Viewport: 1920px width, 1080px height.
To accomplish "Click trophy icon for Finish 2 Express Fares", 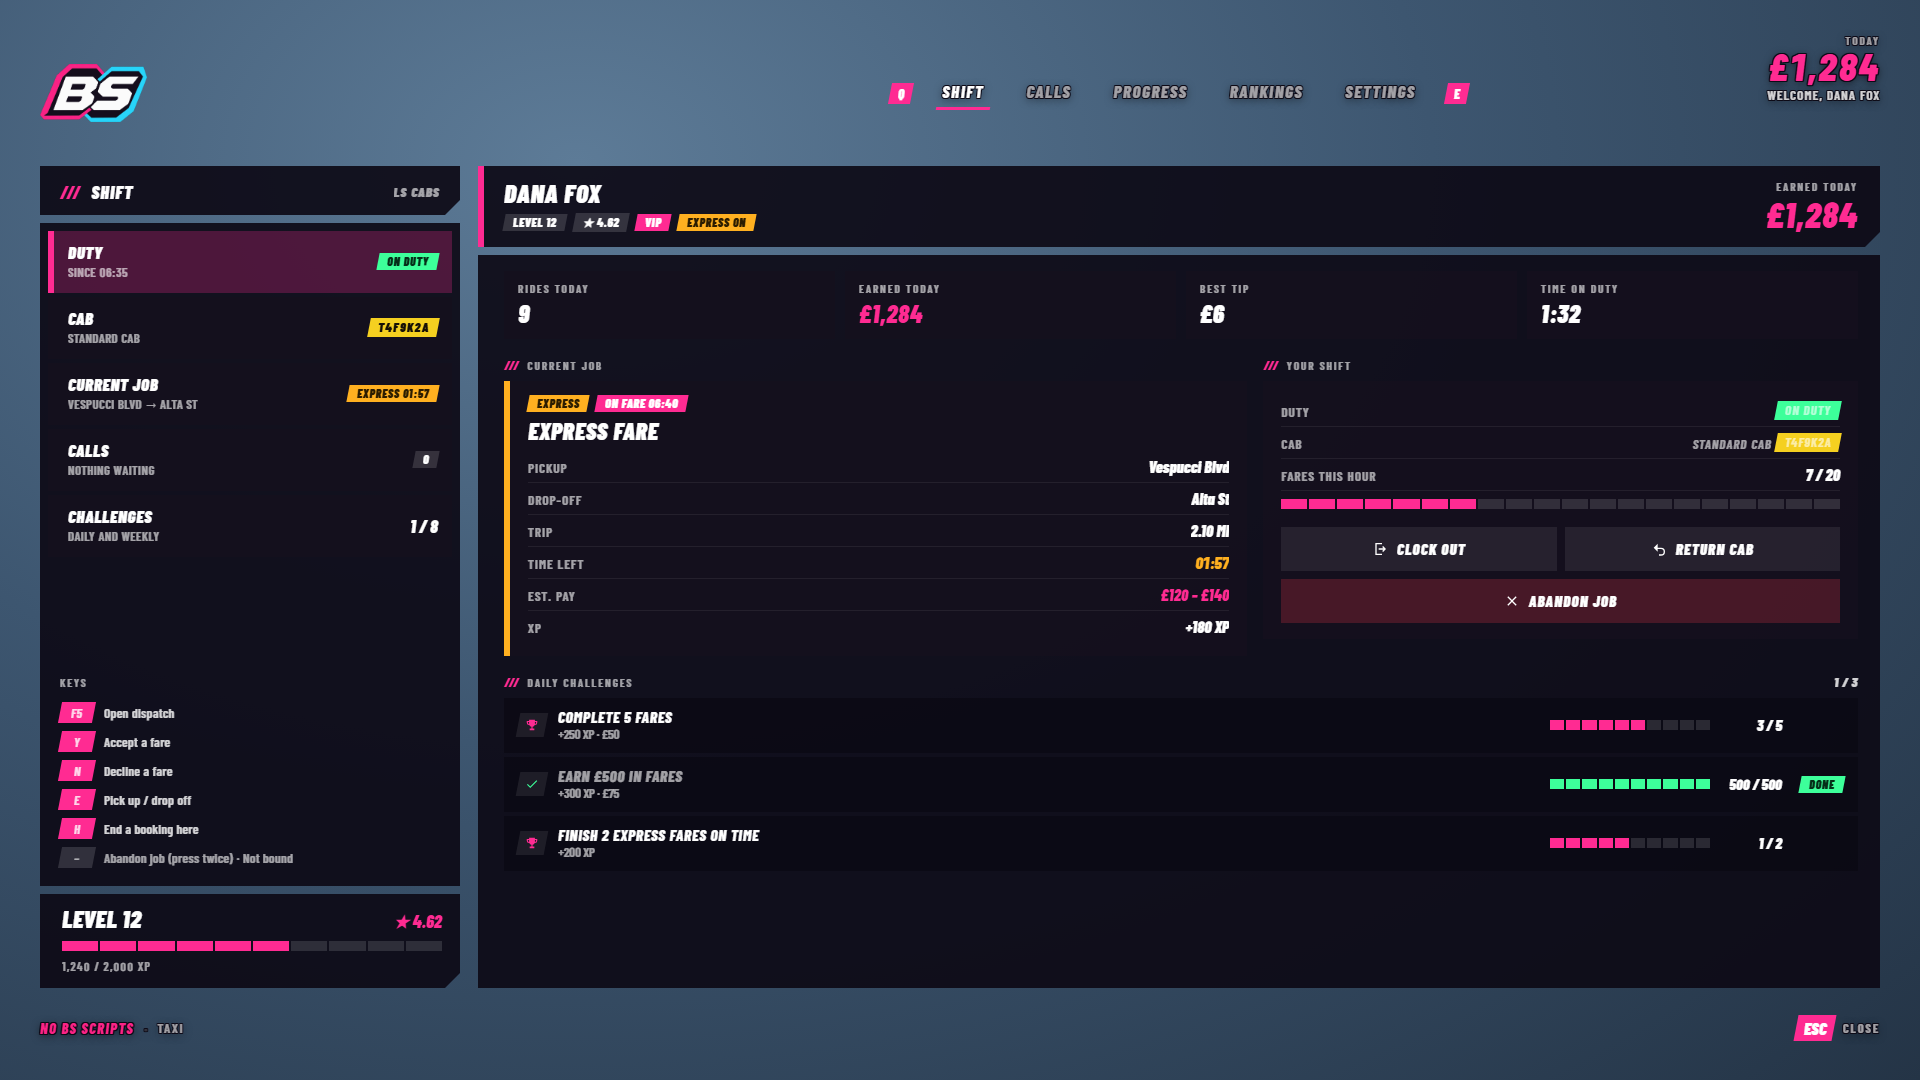I will pyautogui.click(x=532, y=843).
